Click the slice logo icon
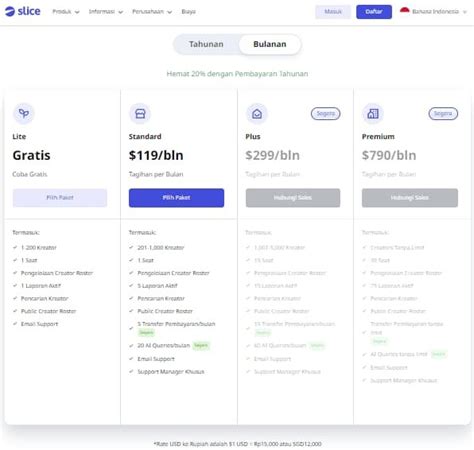474x450 pixels. (10, 11)
